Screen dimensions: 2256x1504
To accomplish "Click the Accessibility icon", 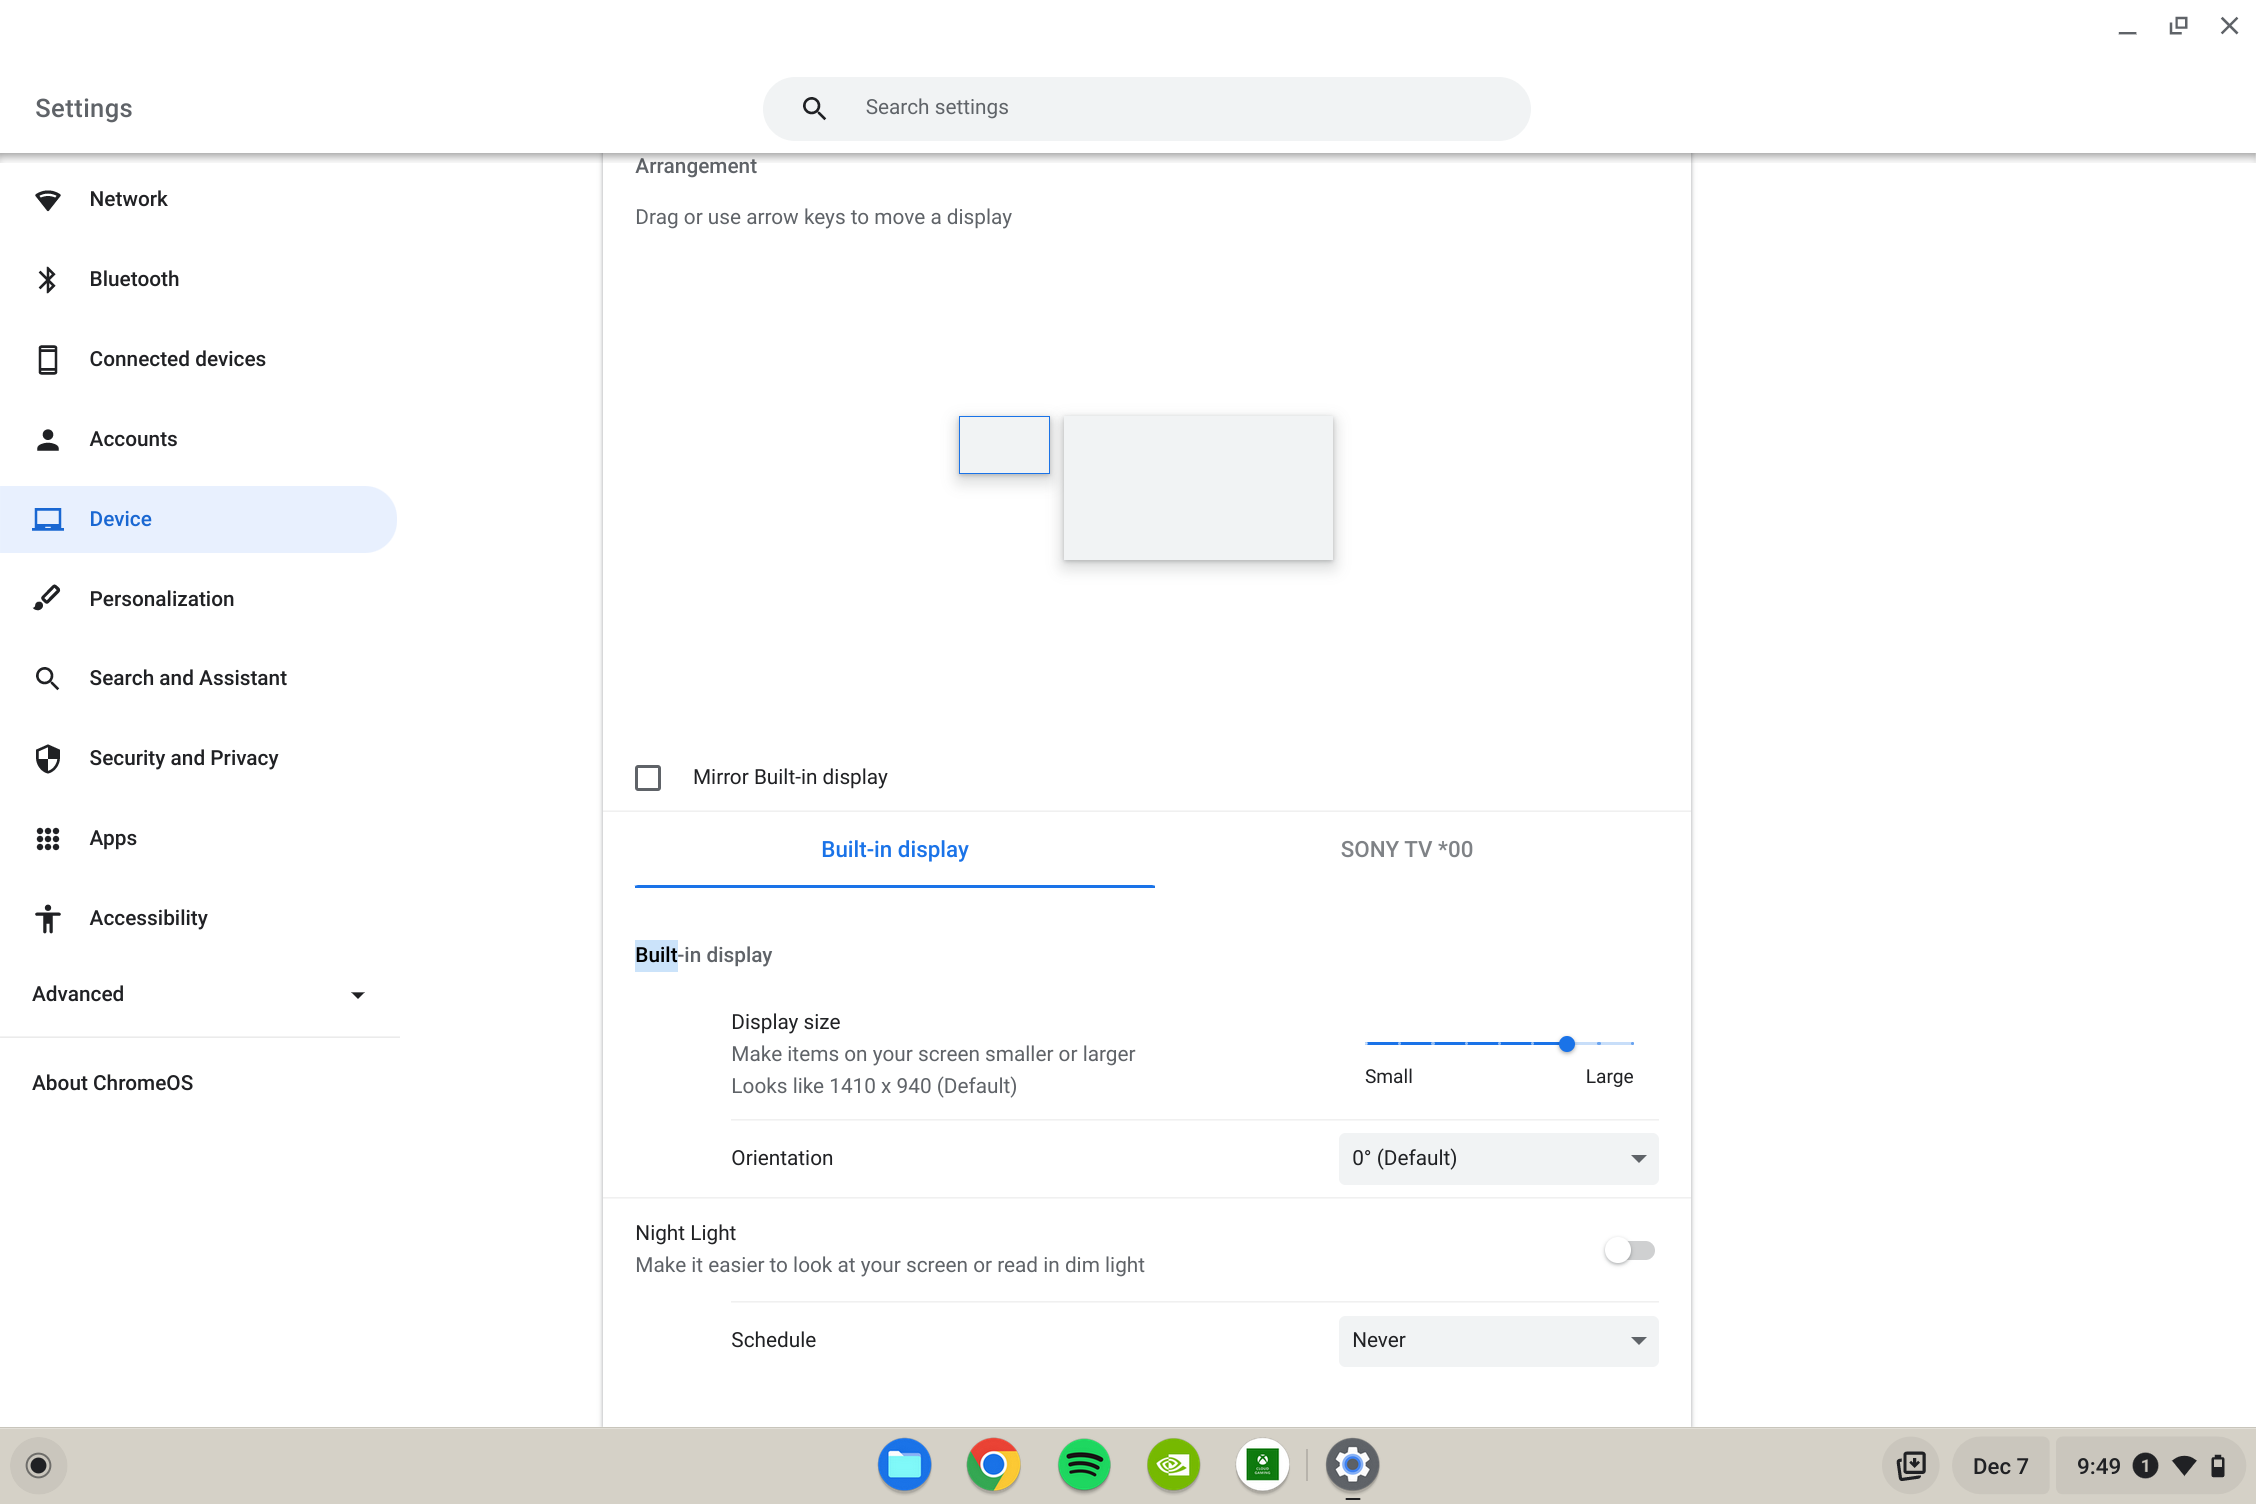I will tap(47, 918).
